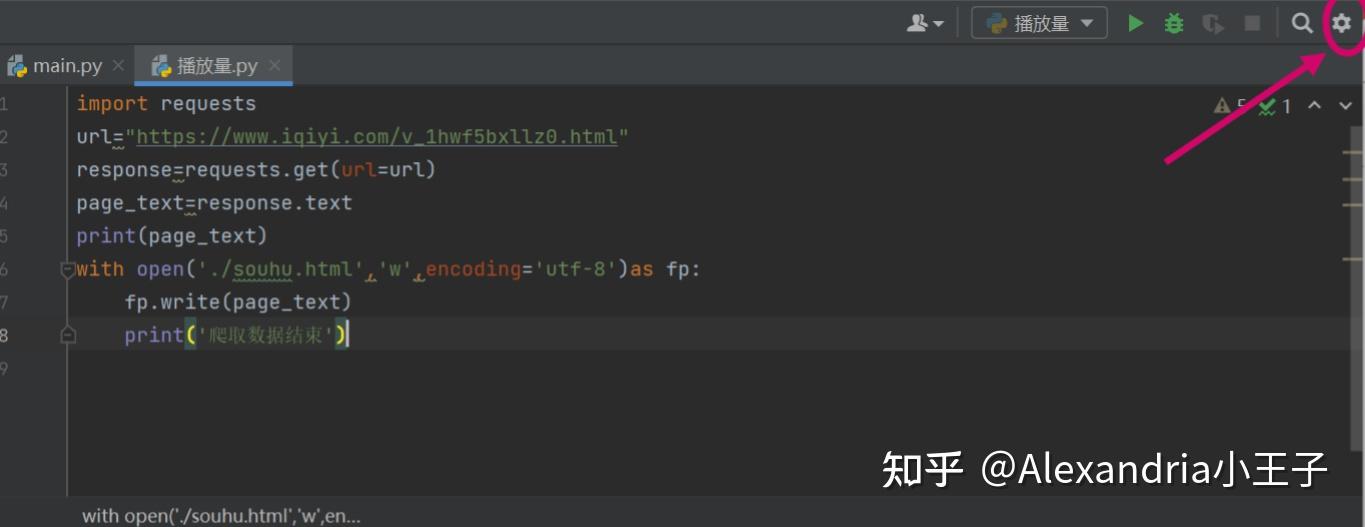Click the 'fp.write(page_text)' line

coord(238,302)
